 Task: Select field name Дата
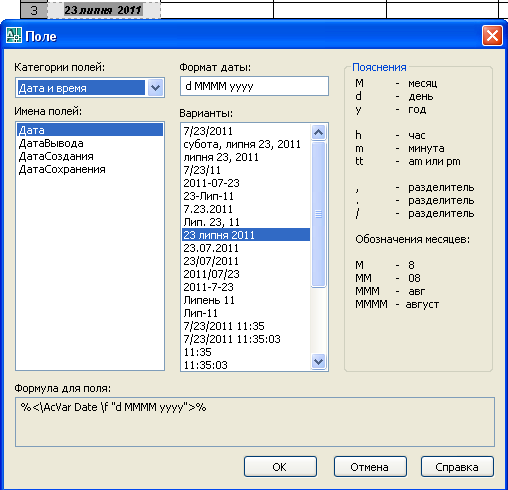[90, 130]
